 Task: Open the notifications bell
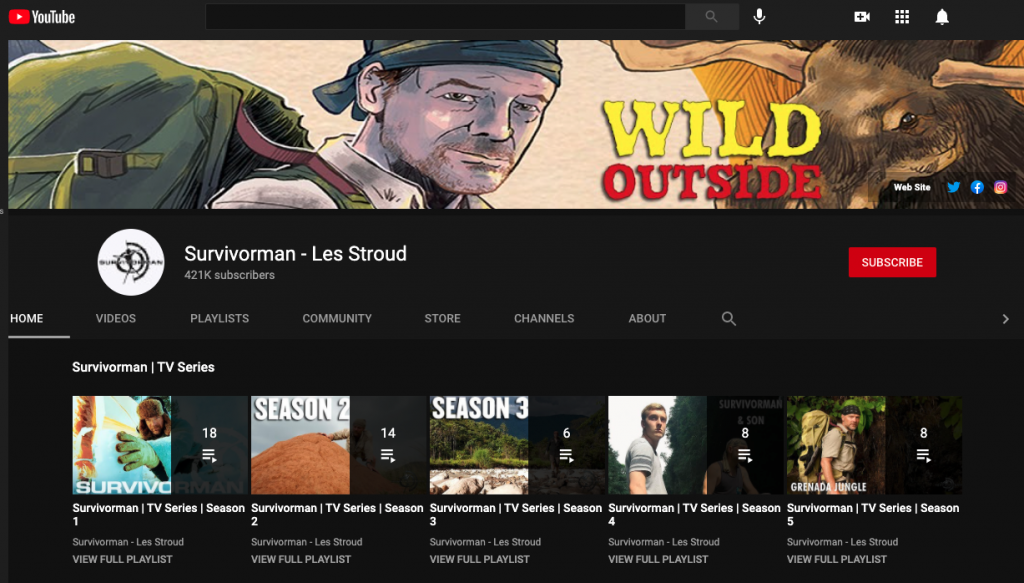[x=942, y=17]
